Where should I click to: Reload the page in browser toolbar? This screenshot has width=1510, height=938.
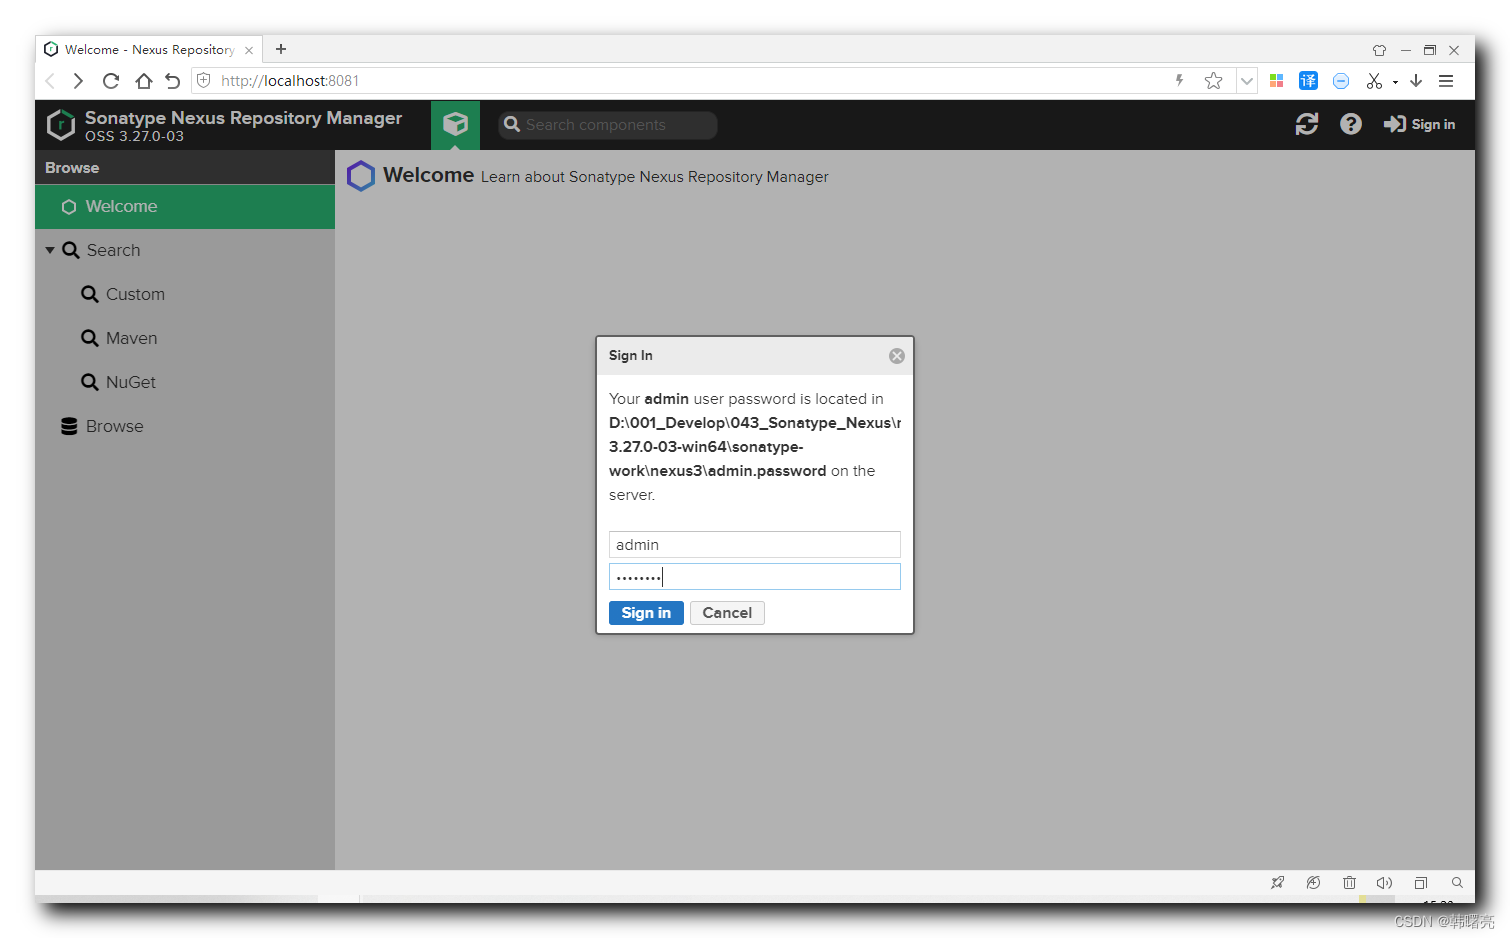[111, 81]
